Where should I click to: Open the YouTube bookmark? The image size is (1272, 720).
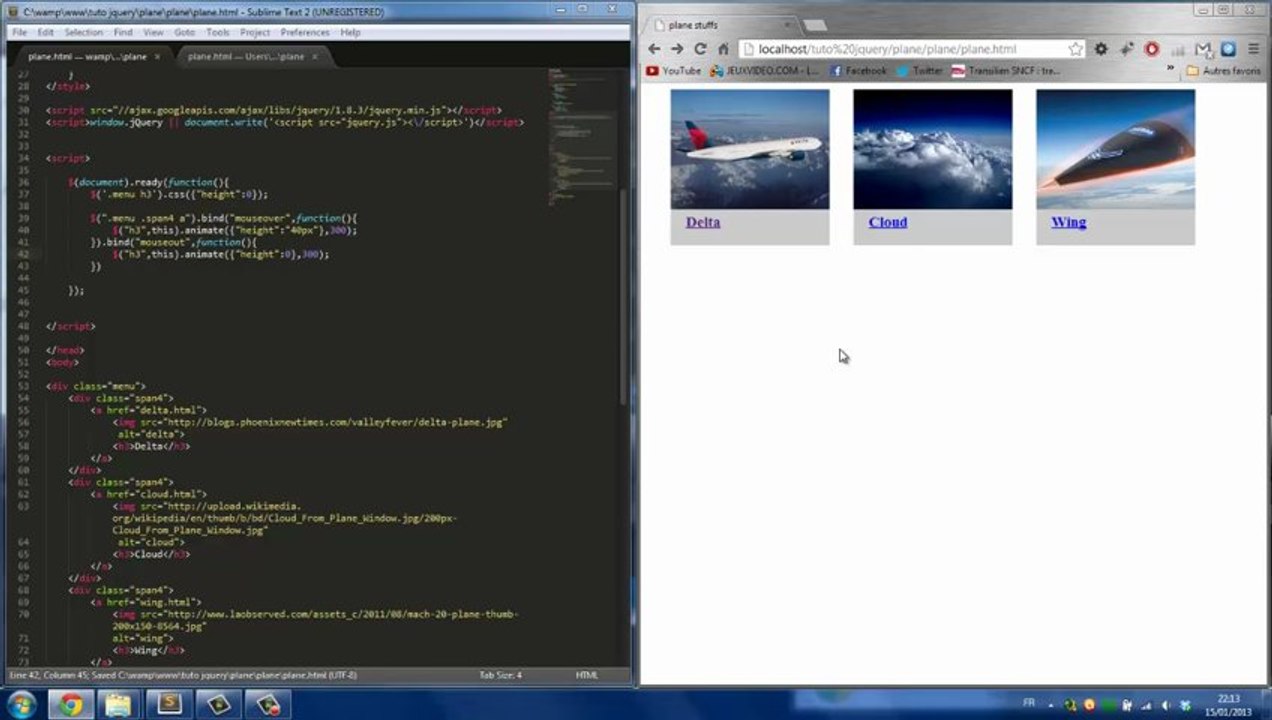[x=673, y=71]
